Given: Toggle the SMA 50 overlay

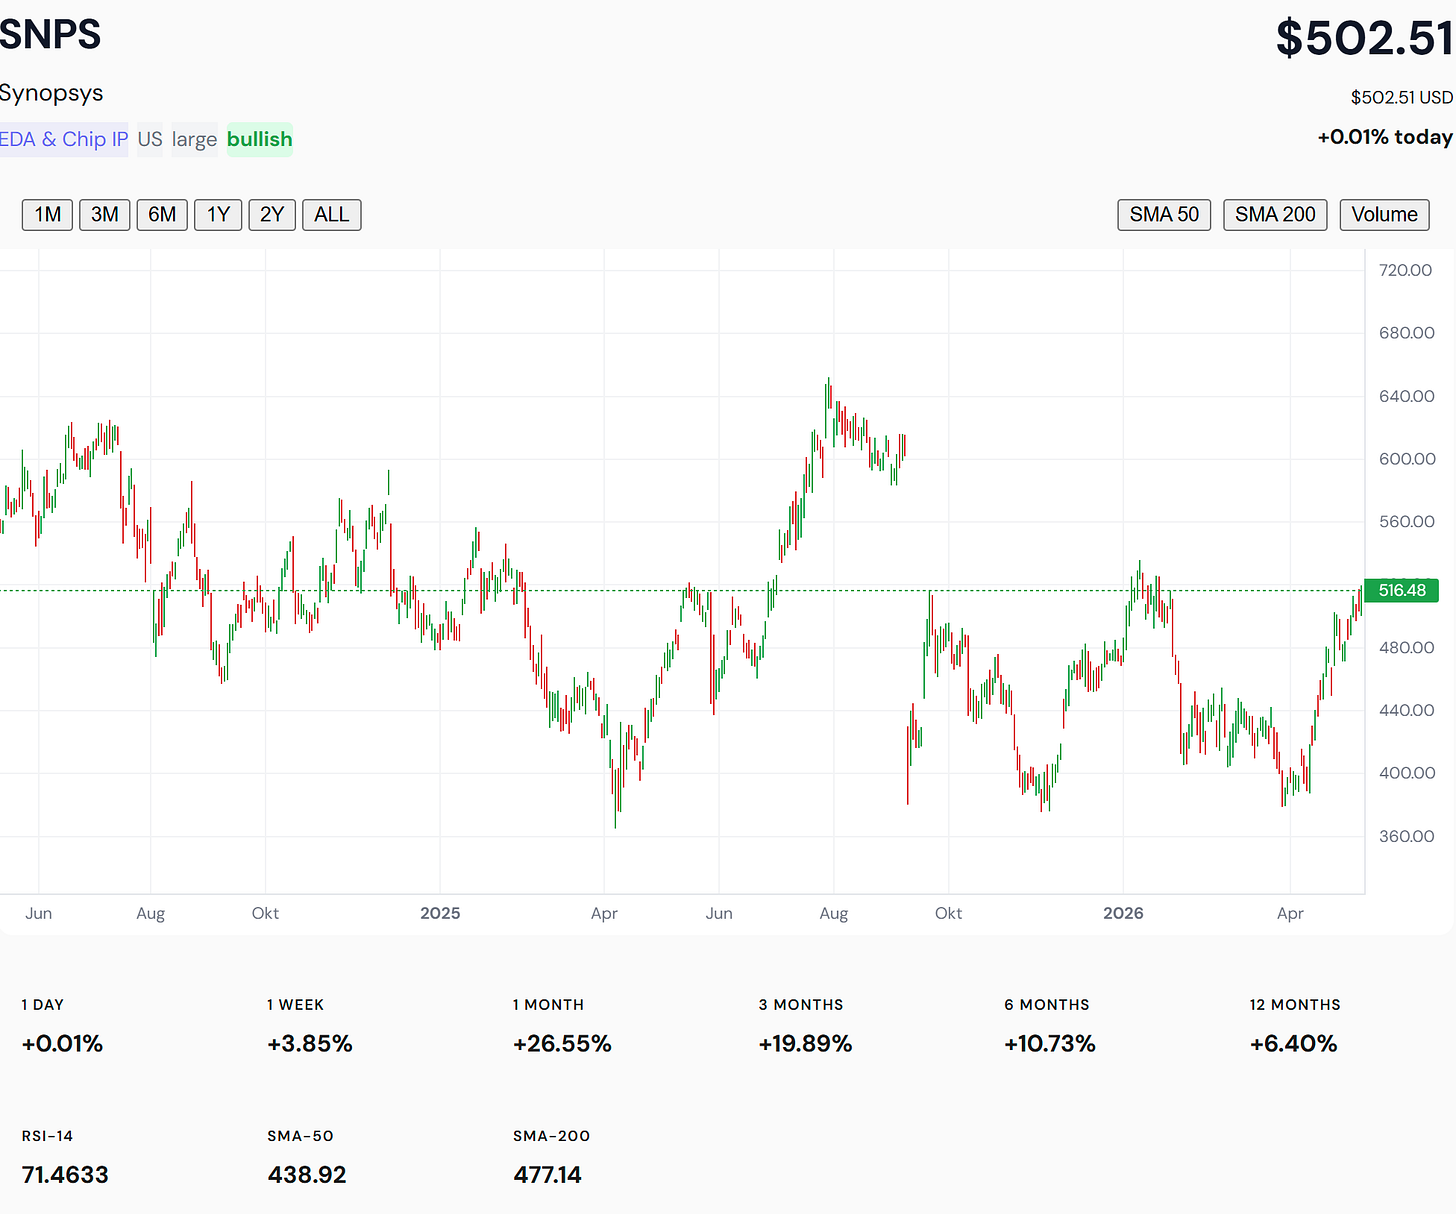Looking at the screenshot, I should pyautogui.click(x=1164, y=215).
